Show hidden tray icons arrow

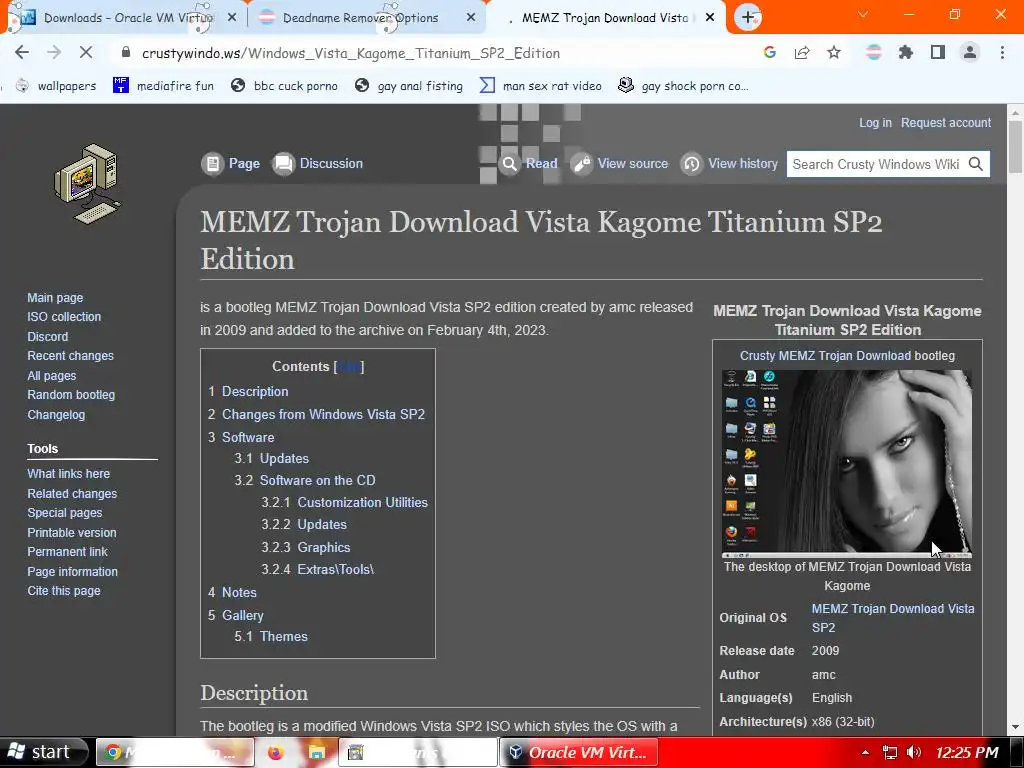tap(865, 752)
